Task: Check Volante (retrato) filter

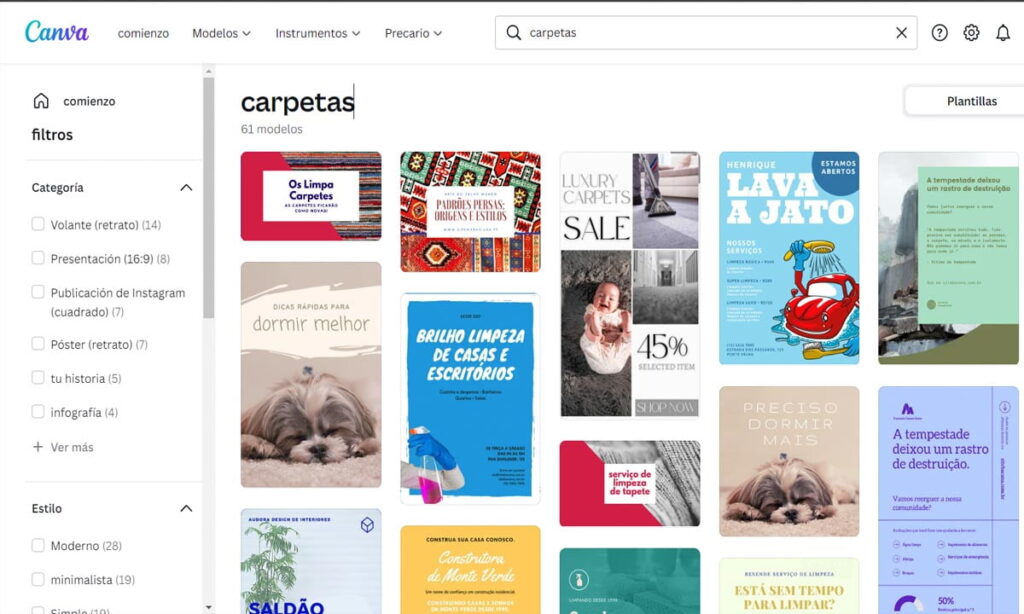Action: coord(38,224)
